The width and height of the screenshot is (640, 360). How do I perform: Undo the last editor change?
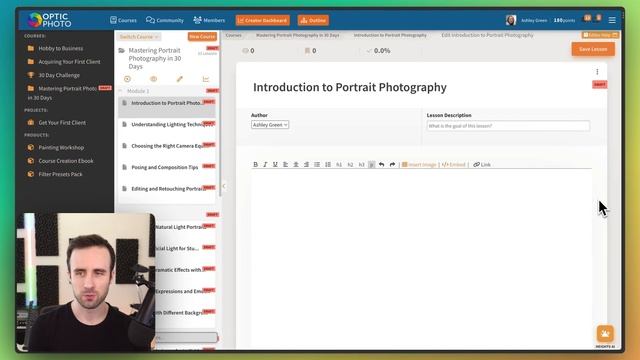pyautogui.click(x=382, y=164)
